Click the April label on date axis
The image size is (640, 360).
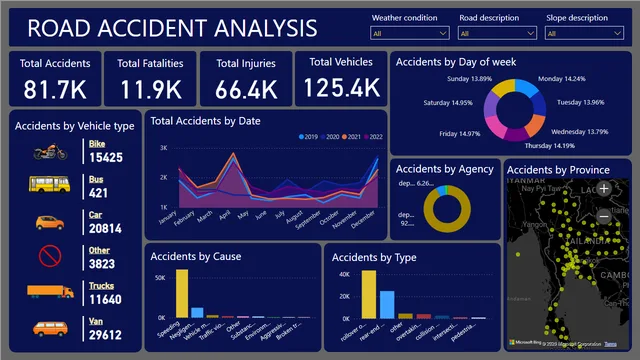(x=224, y=215)
